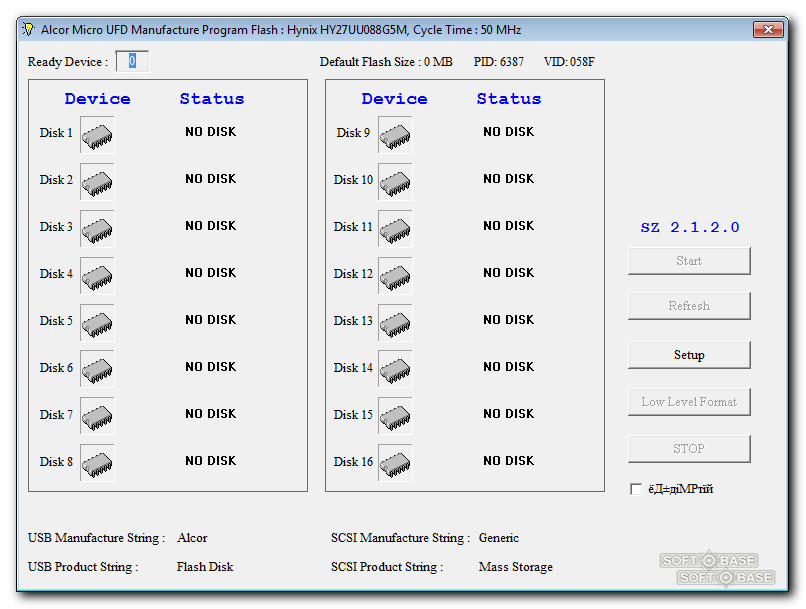Click the Disk 15 chip icon
The image size is (806, 609).
tap(395, 416)
